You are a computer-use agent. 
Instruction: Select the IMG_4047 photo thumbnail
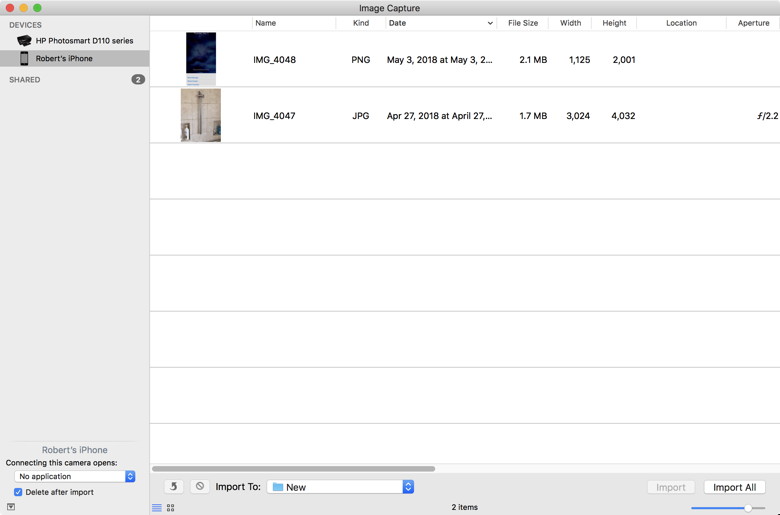pos(201,115)
